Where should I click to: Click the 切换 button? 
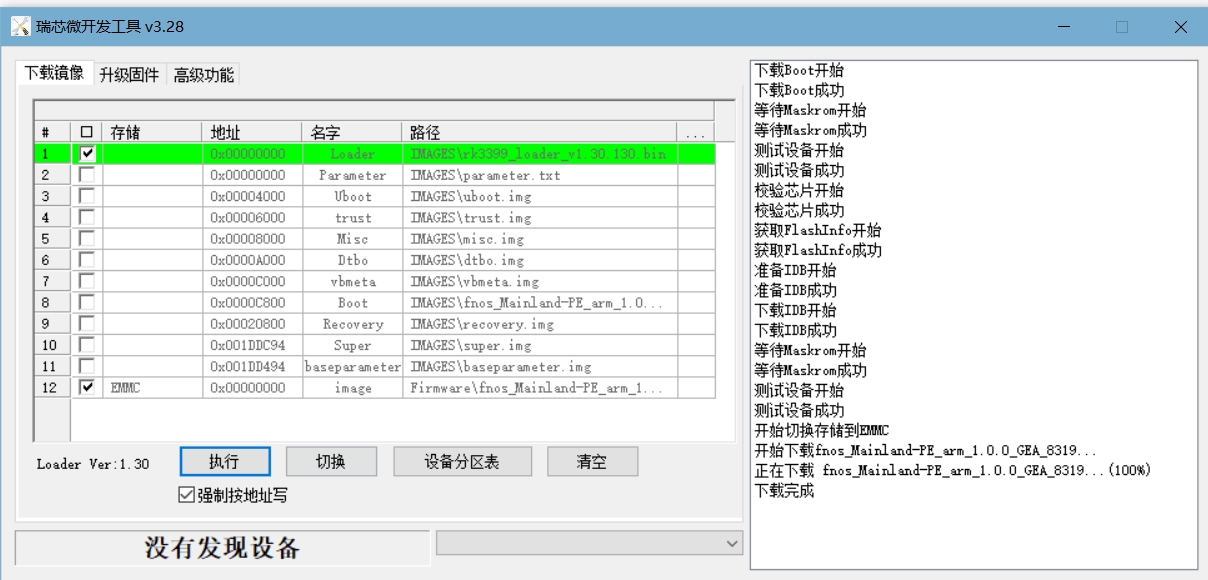[x=331, y=461]
